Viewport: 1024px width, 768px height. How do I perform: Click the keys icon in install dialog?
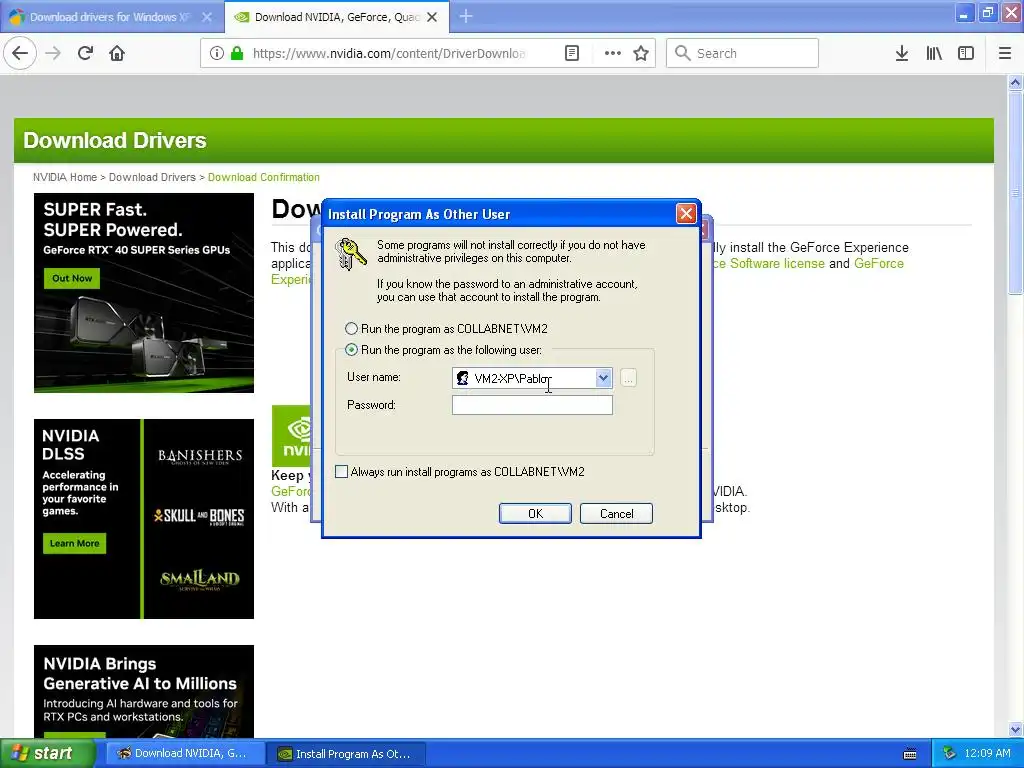350,254
